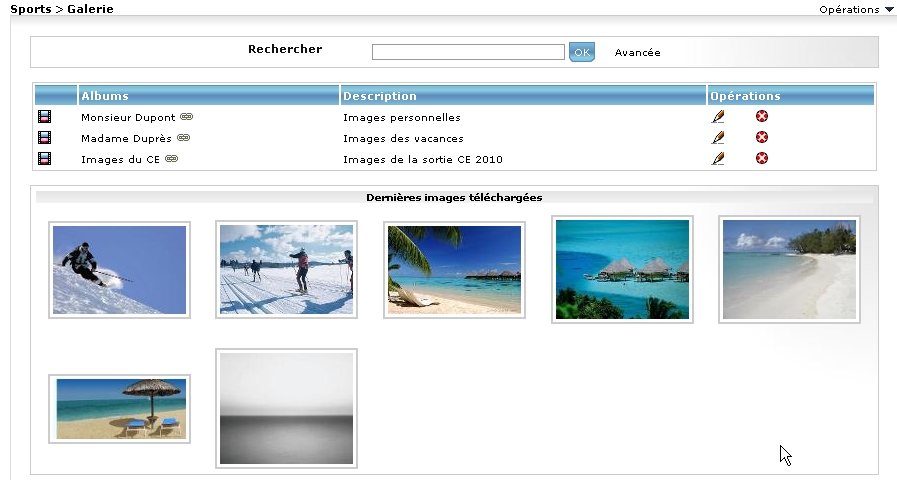The width and height of the screenshot is (897, 480).
Task: Click the album icon beside Madame Duprès
Action: tap(44, 137)
